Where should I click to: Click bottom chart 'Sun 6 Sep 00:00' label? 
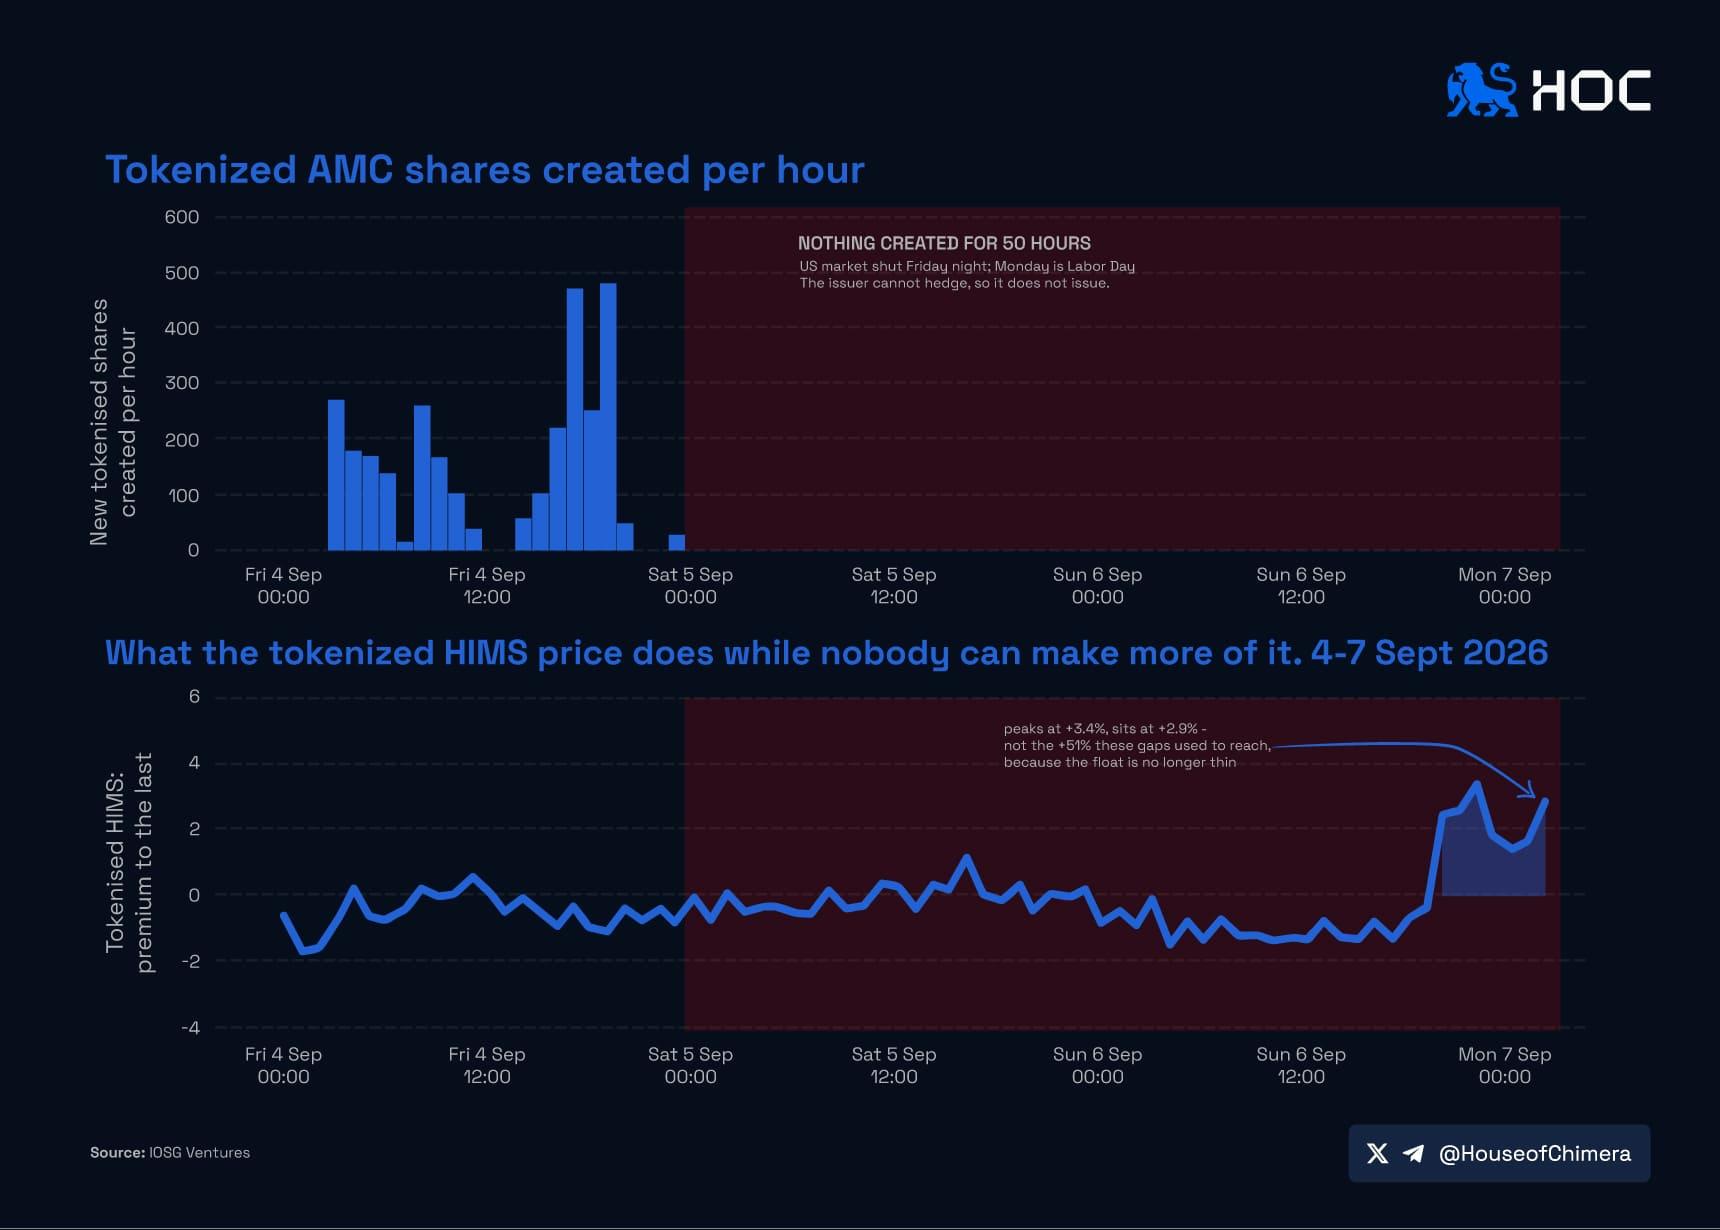pos(1097,1065)
